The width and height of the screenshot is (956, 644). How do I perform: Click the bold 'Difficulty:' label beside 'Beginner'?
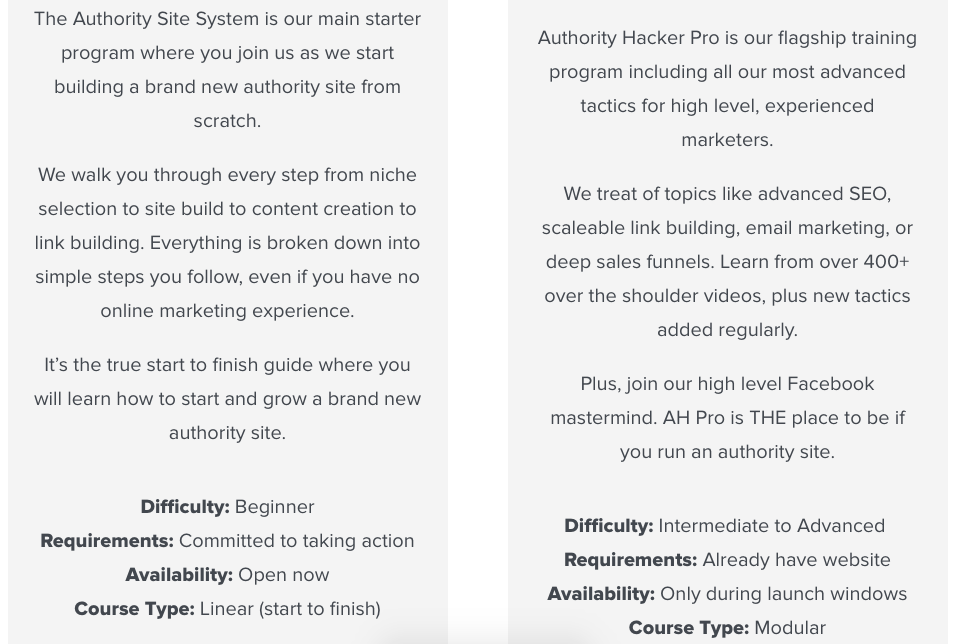tap(185, 507)
